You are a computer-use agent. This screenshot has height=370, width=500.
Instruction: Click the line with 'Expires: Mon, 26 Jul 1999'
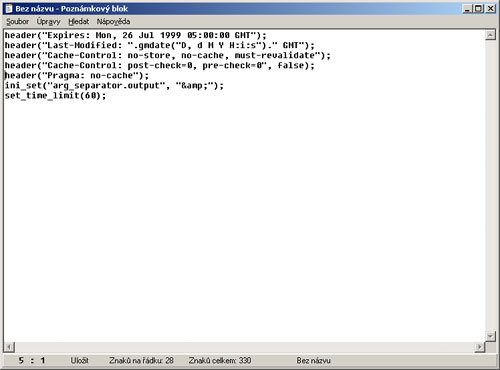click(136, 35)
